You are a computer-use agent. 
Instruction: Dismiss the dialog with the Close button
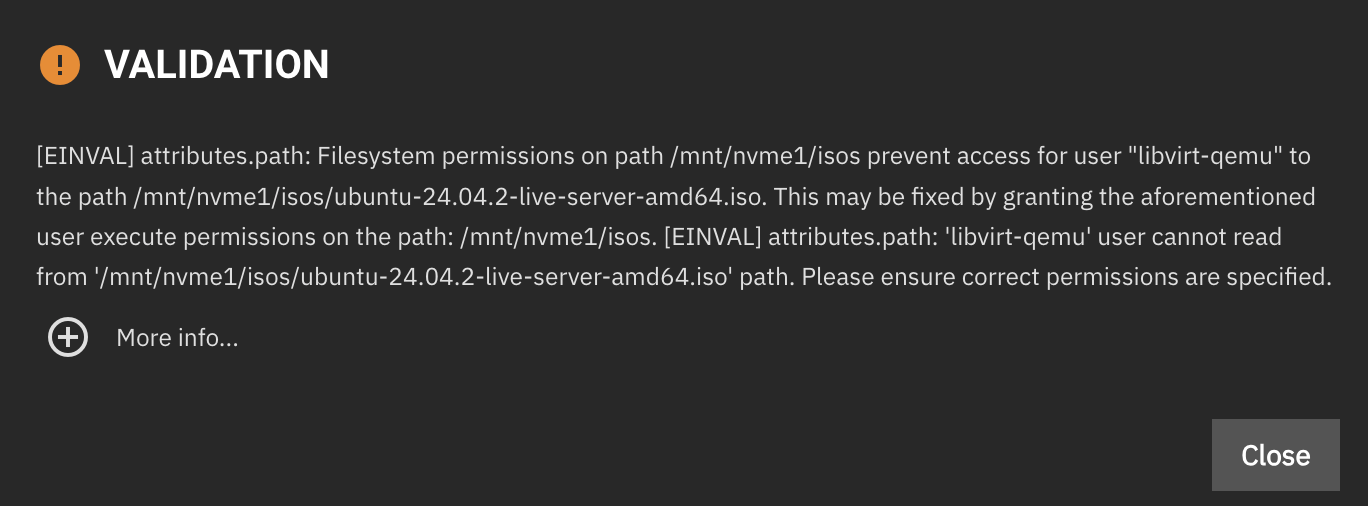[x=1275, y=455]
